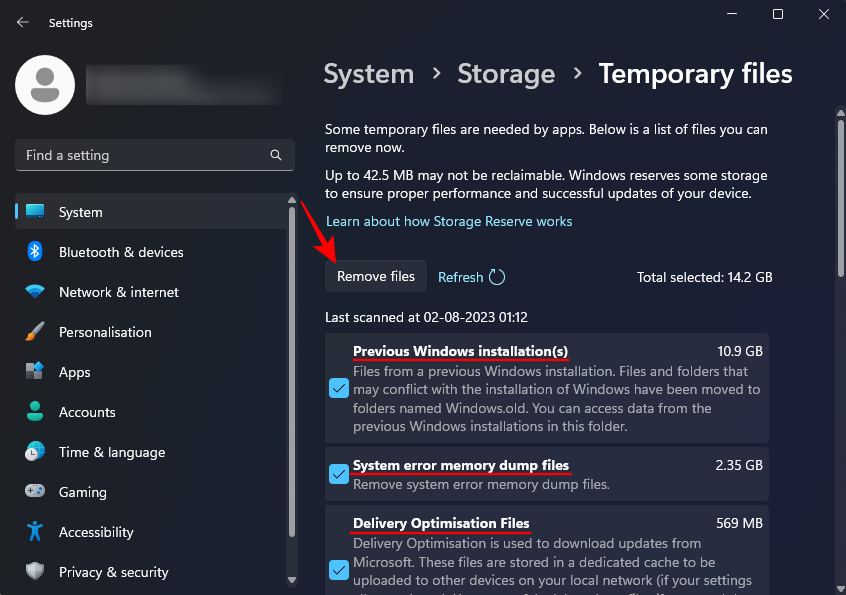Select the Apps icon in the navigation pane
The image size is (846, 595).
[33, 372]
